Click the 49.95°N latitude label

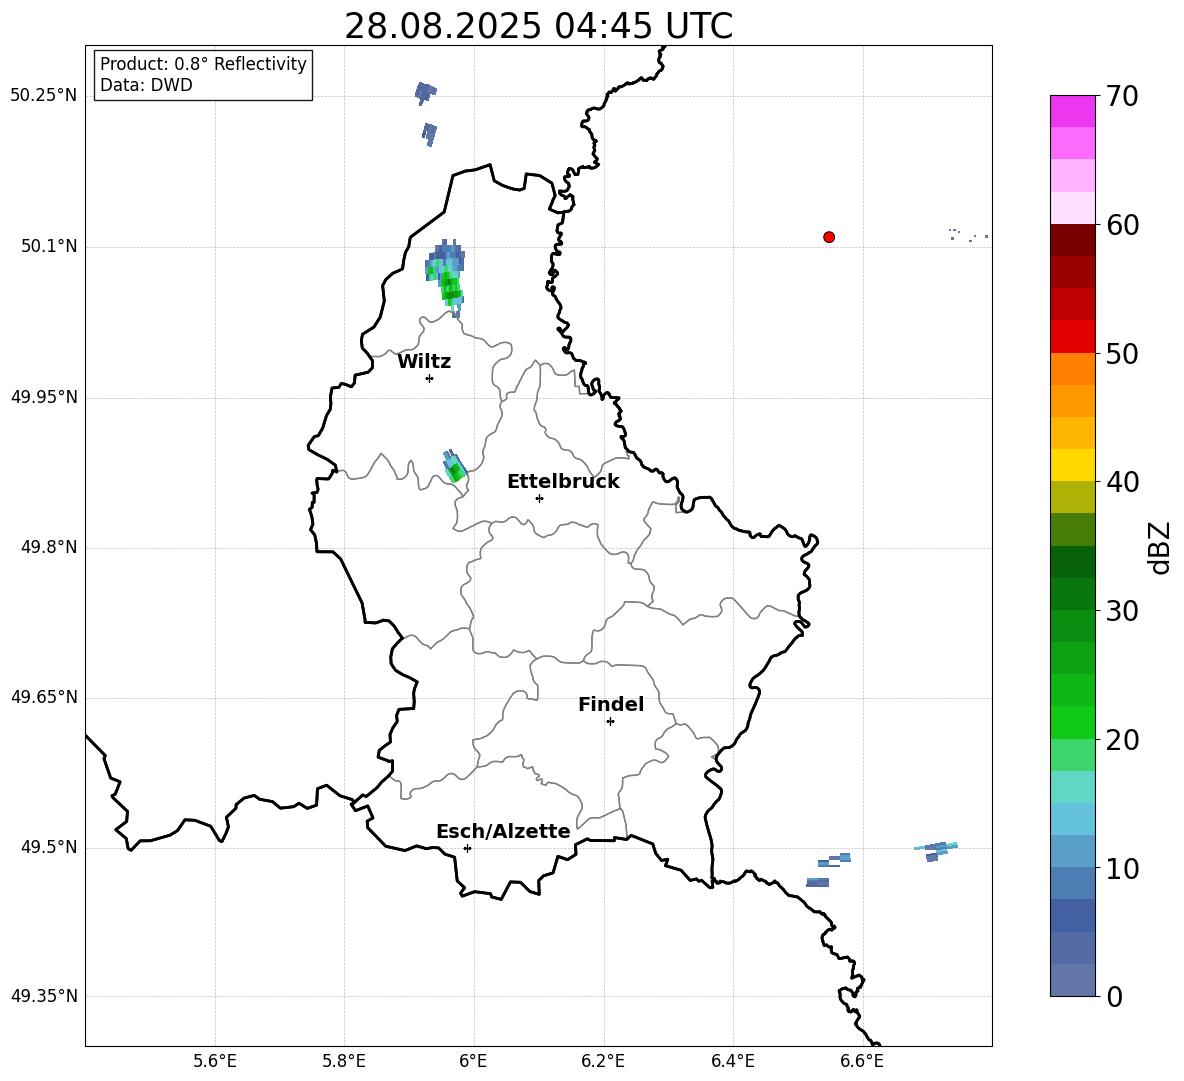point(44,397)
